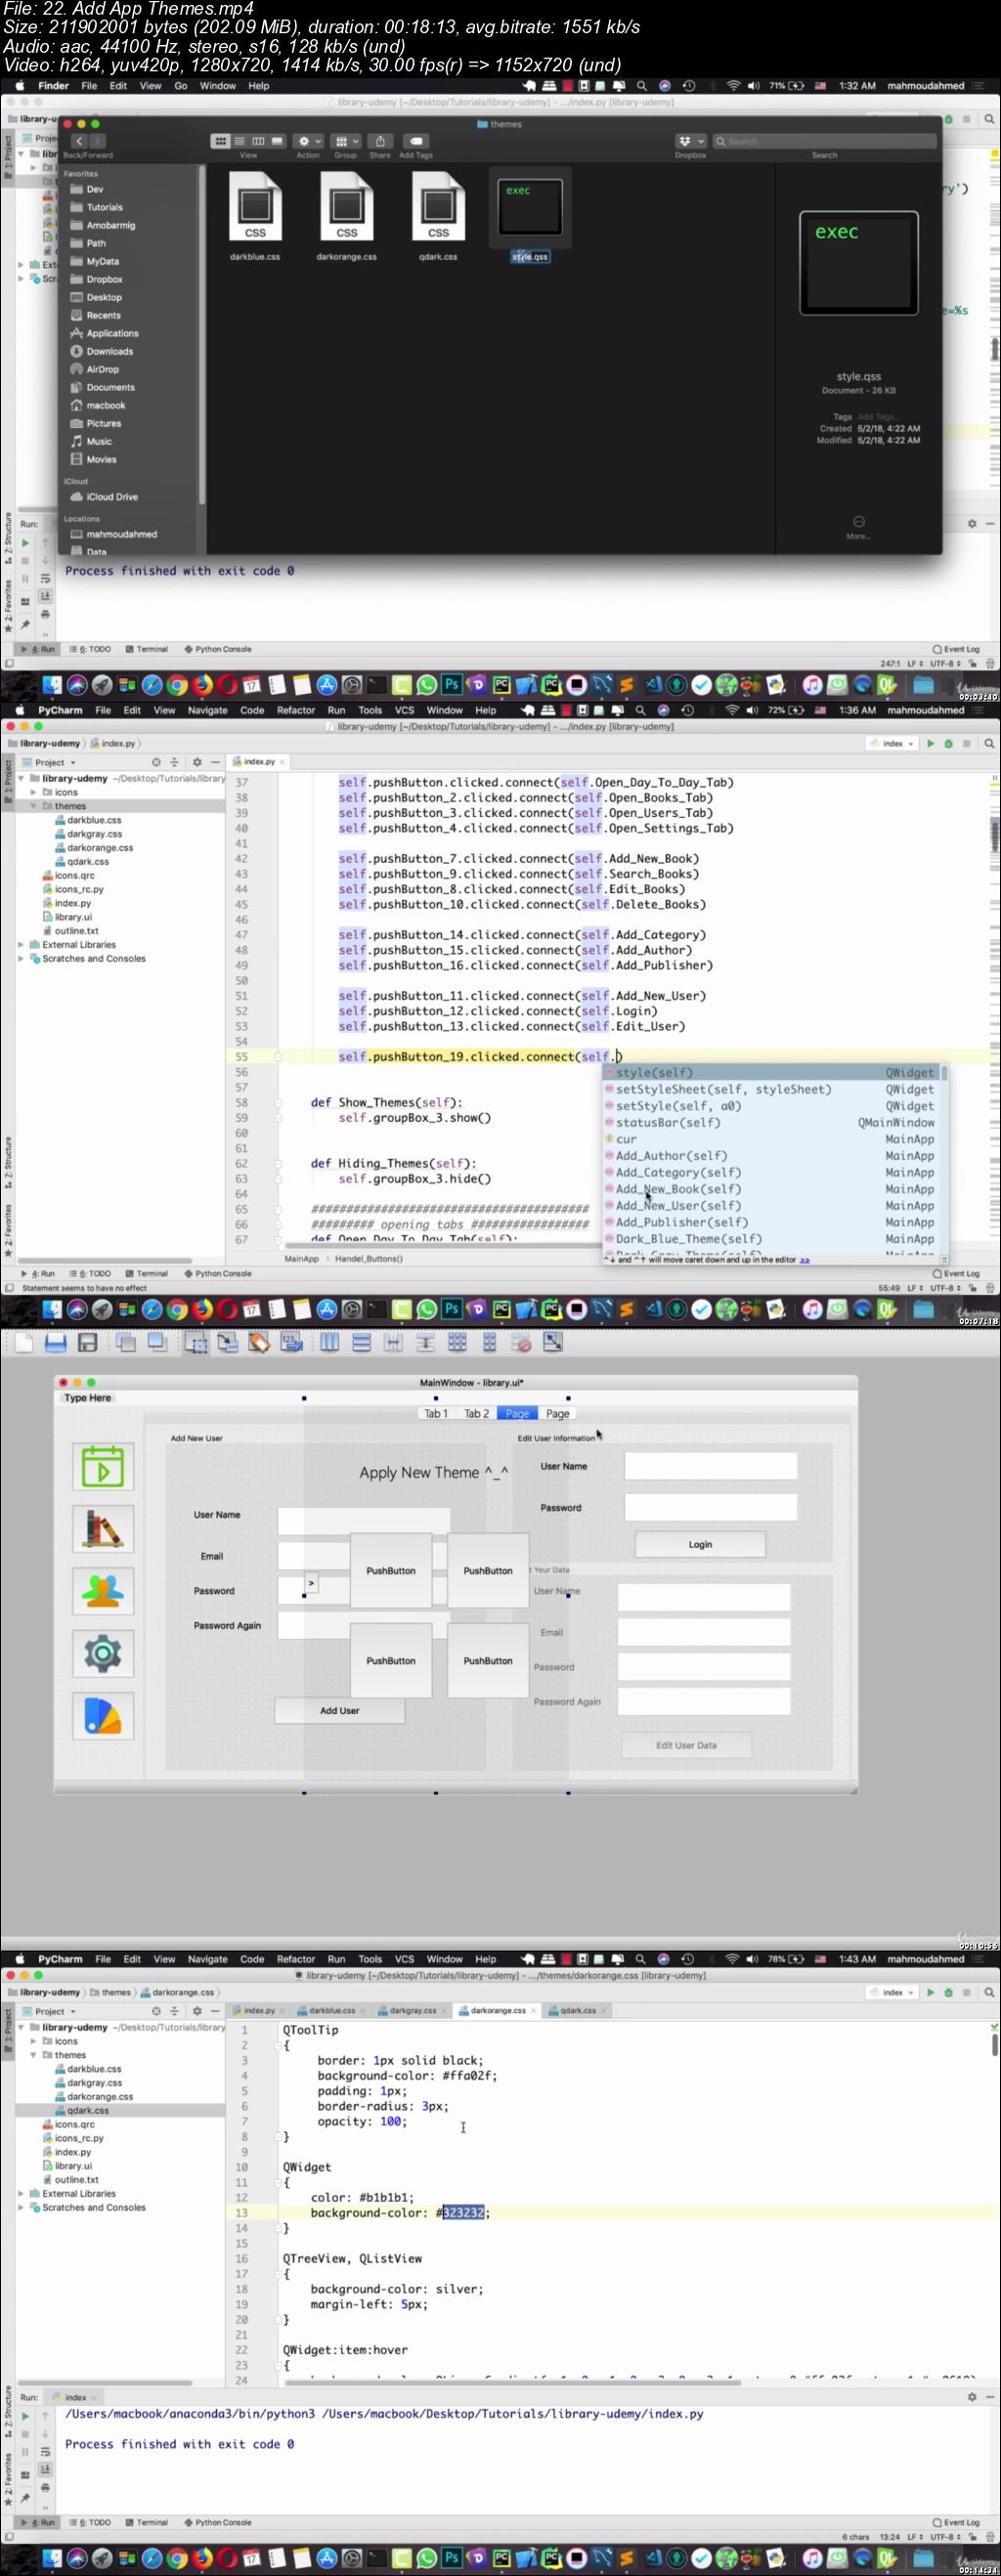Image resolution: width=1001 pixels, height=2576 pixels.
Task: Click Lay Out Horizontally icon in Qt Designer
Action: pos(330,1342)
